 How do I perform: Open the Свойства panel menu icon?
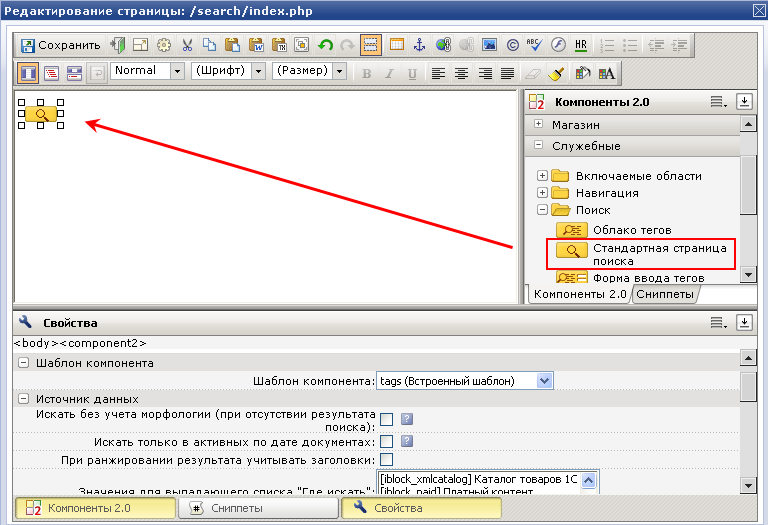pyautogui.click(x=719, y=322)
